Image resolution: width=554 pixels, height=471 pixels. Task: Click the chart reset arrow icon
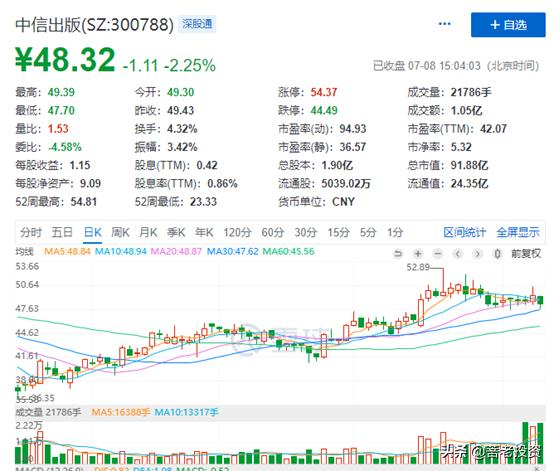click(398, 253)
